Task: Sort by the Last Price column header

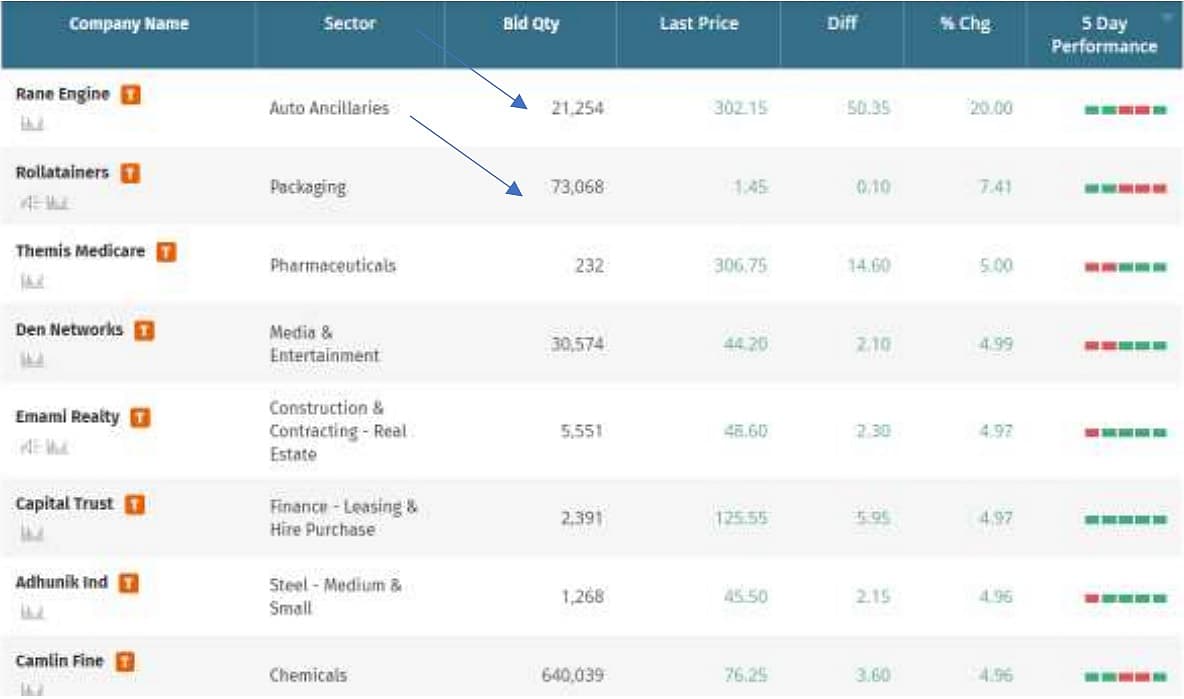Action: (697, 24)
